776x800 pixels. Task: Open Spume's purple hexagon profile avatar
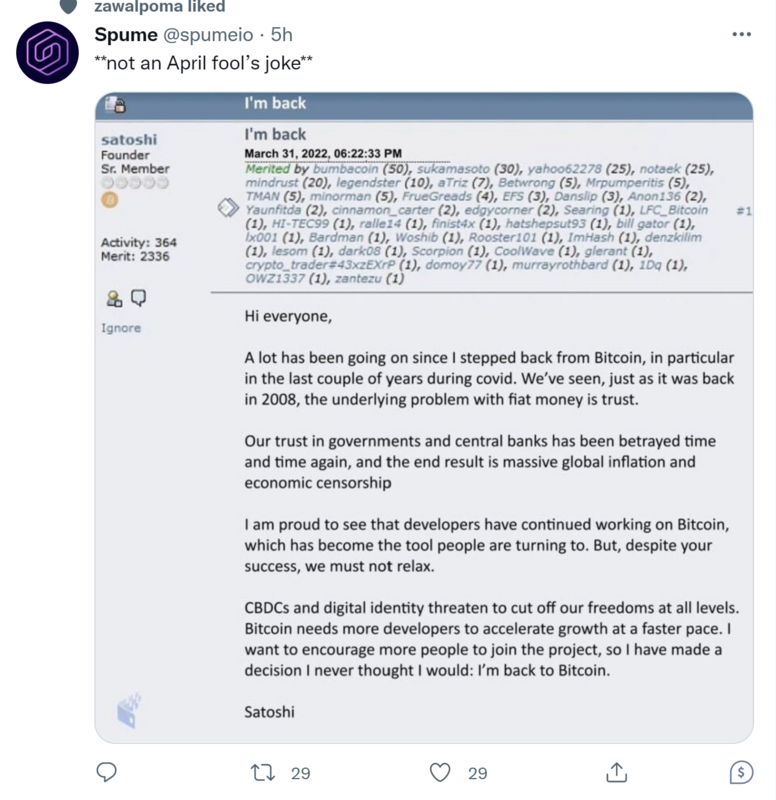coord(47,53)
